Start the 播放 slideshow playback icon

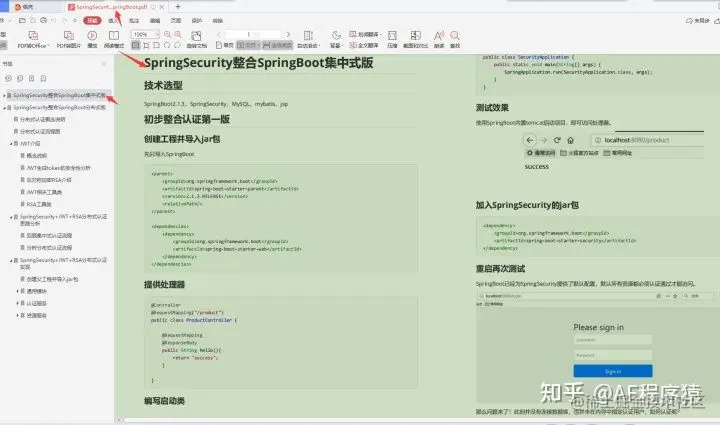(x=92, y=36)
